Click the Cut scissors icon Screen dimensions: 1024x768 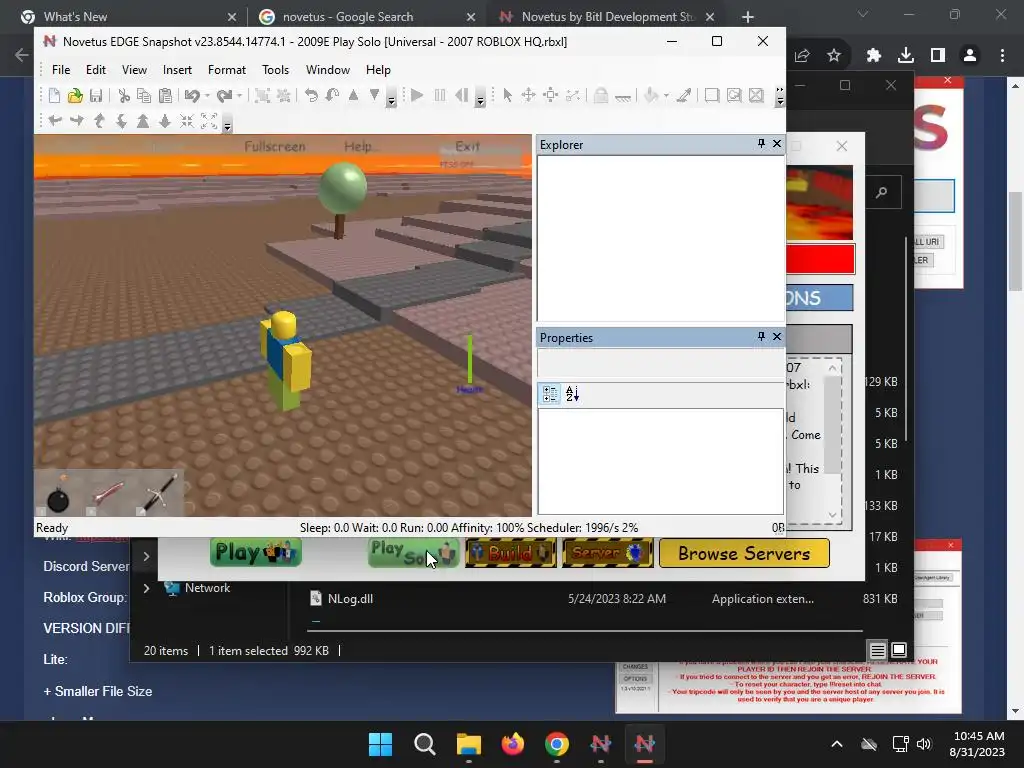[123, 96]
